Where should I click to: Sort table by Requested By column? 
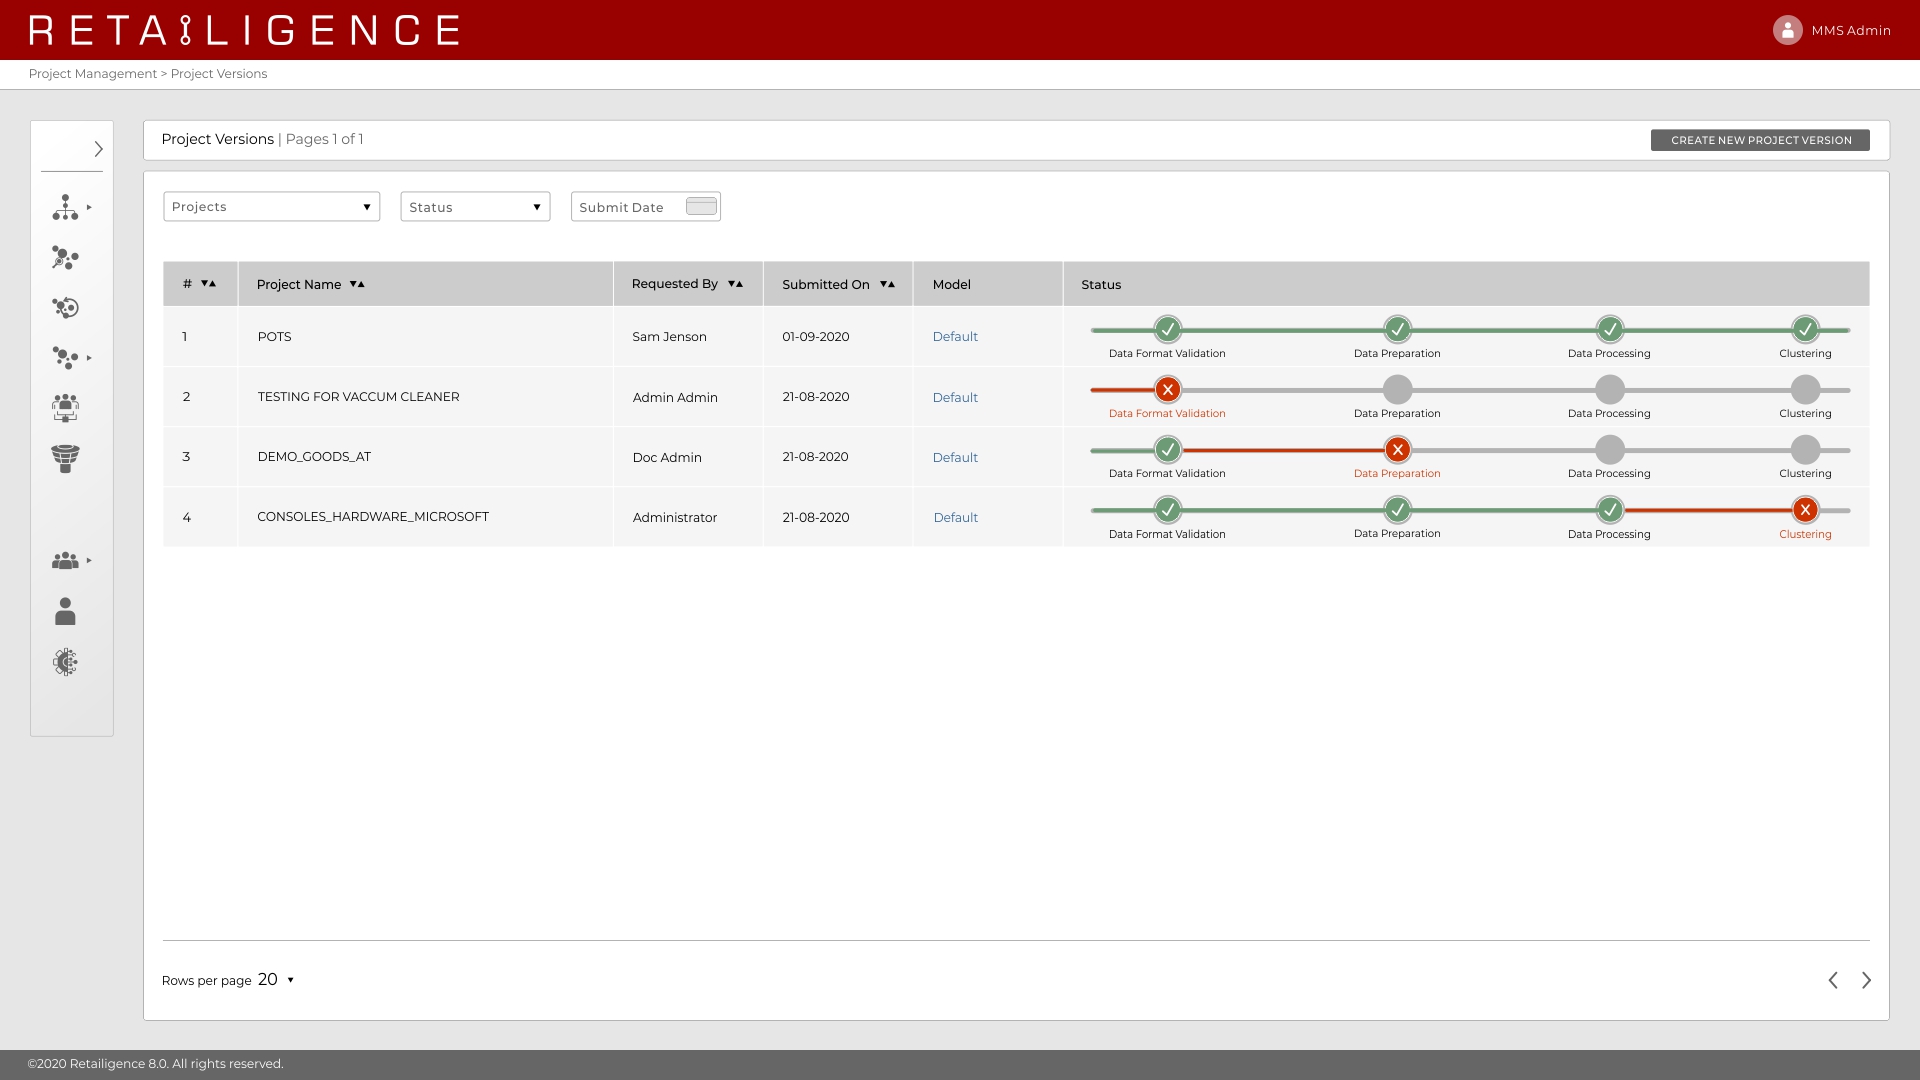[x=735, y=284]
